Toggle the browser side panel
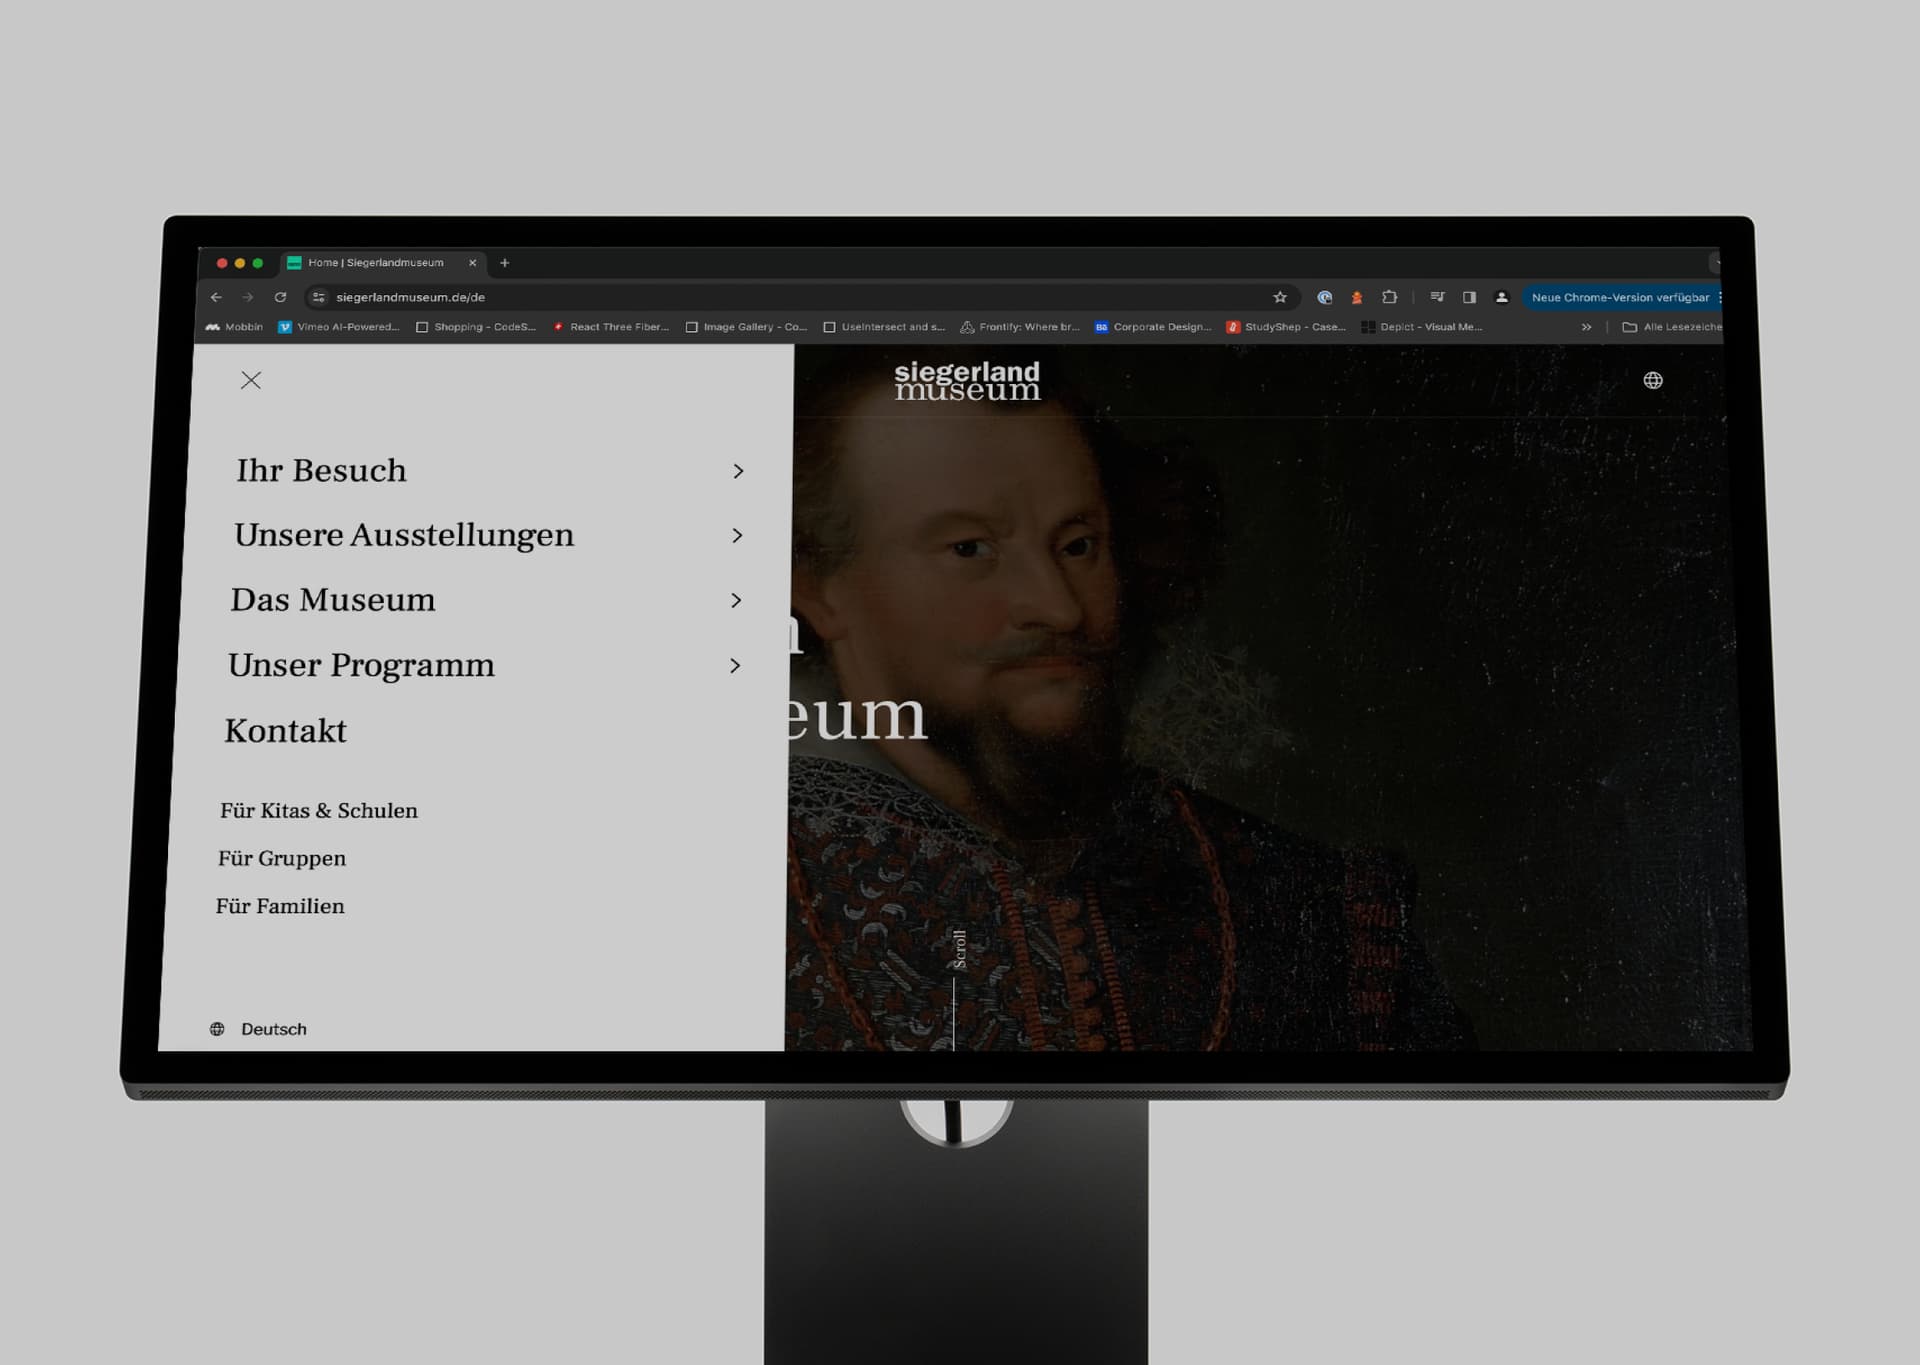This screenshot has height=1365, width=1920. coord(1469,297)
